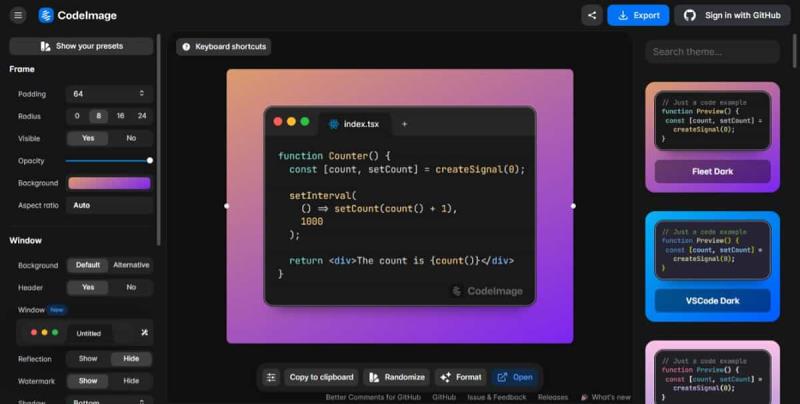Viewport: 800px width, 404px height.
Task: Open the Padding dropdown
Action: (x=109, y=93)
